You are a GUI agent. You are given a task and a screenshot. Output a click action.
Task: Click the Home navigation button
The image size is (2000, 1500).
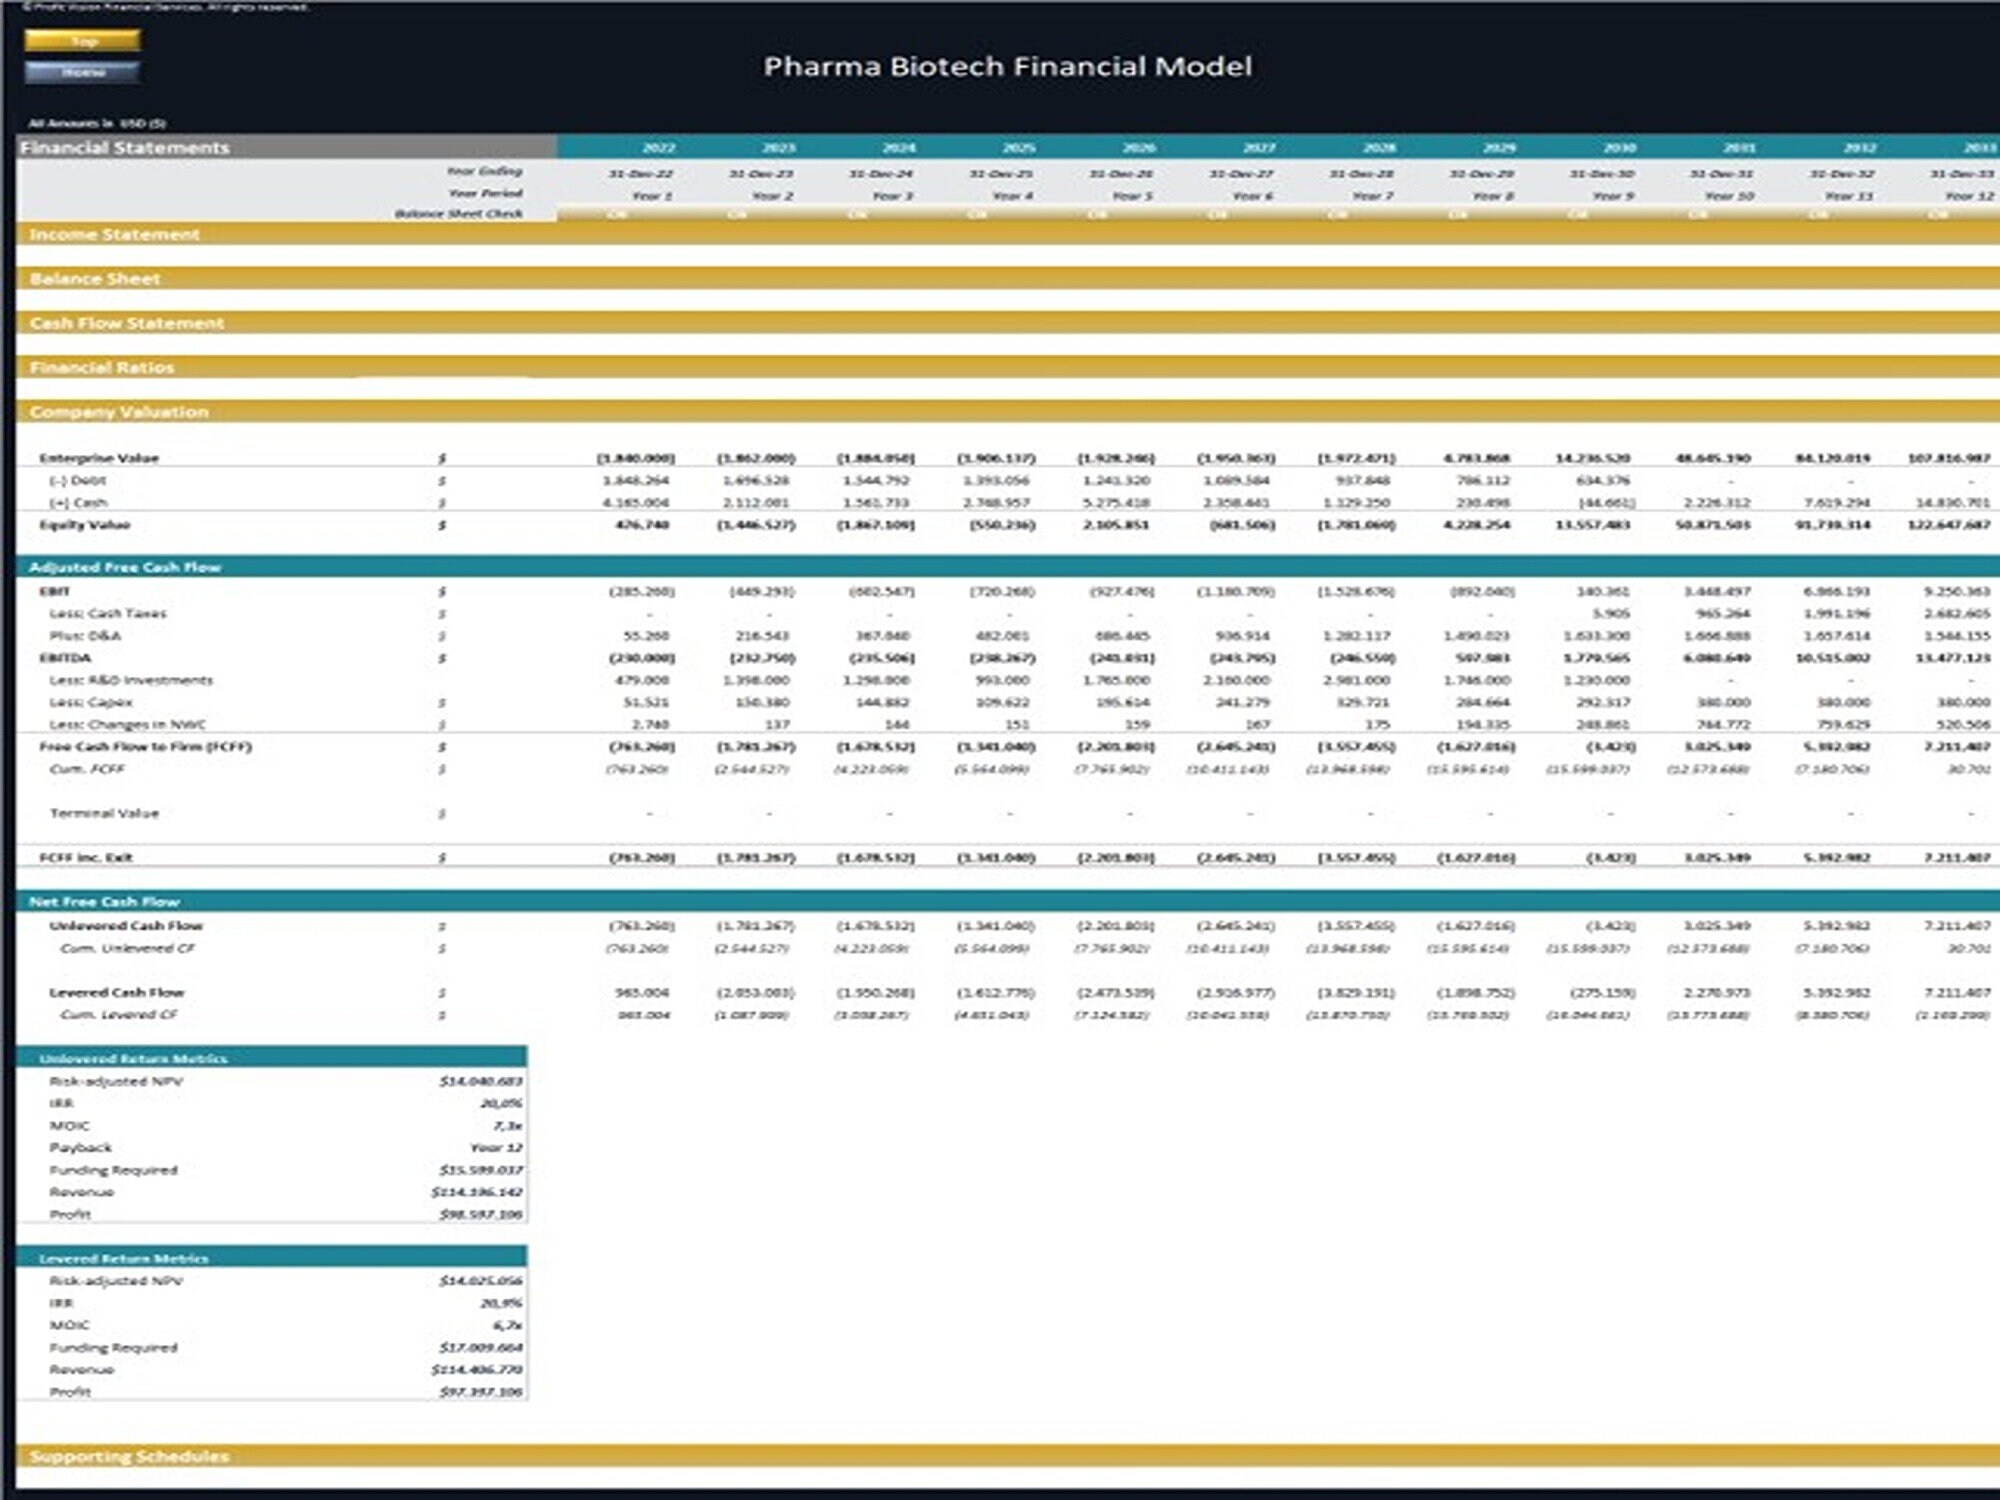click(x=84, y=72)
